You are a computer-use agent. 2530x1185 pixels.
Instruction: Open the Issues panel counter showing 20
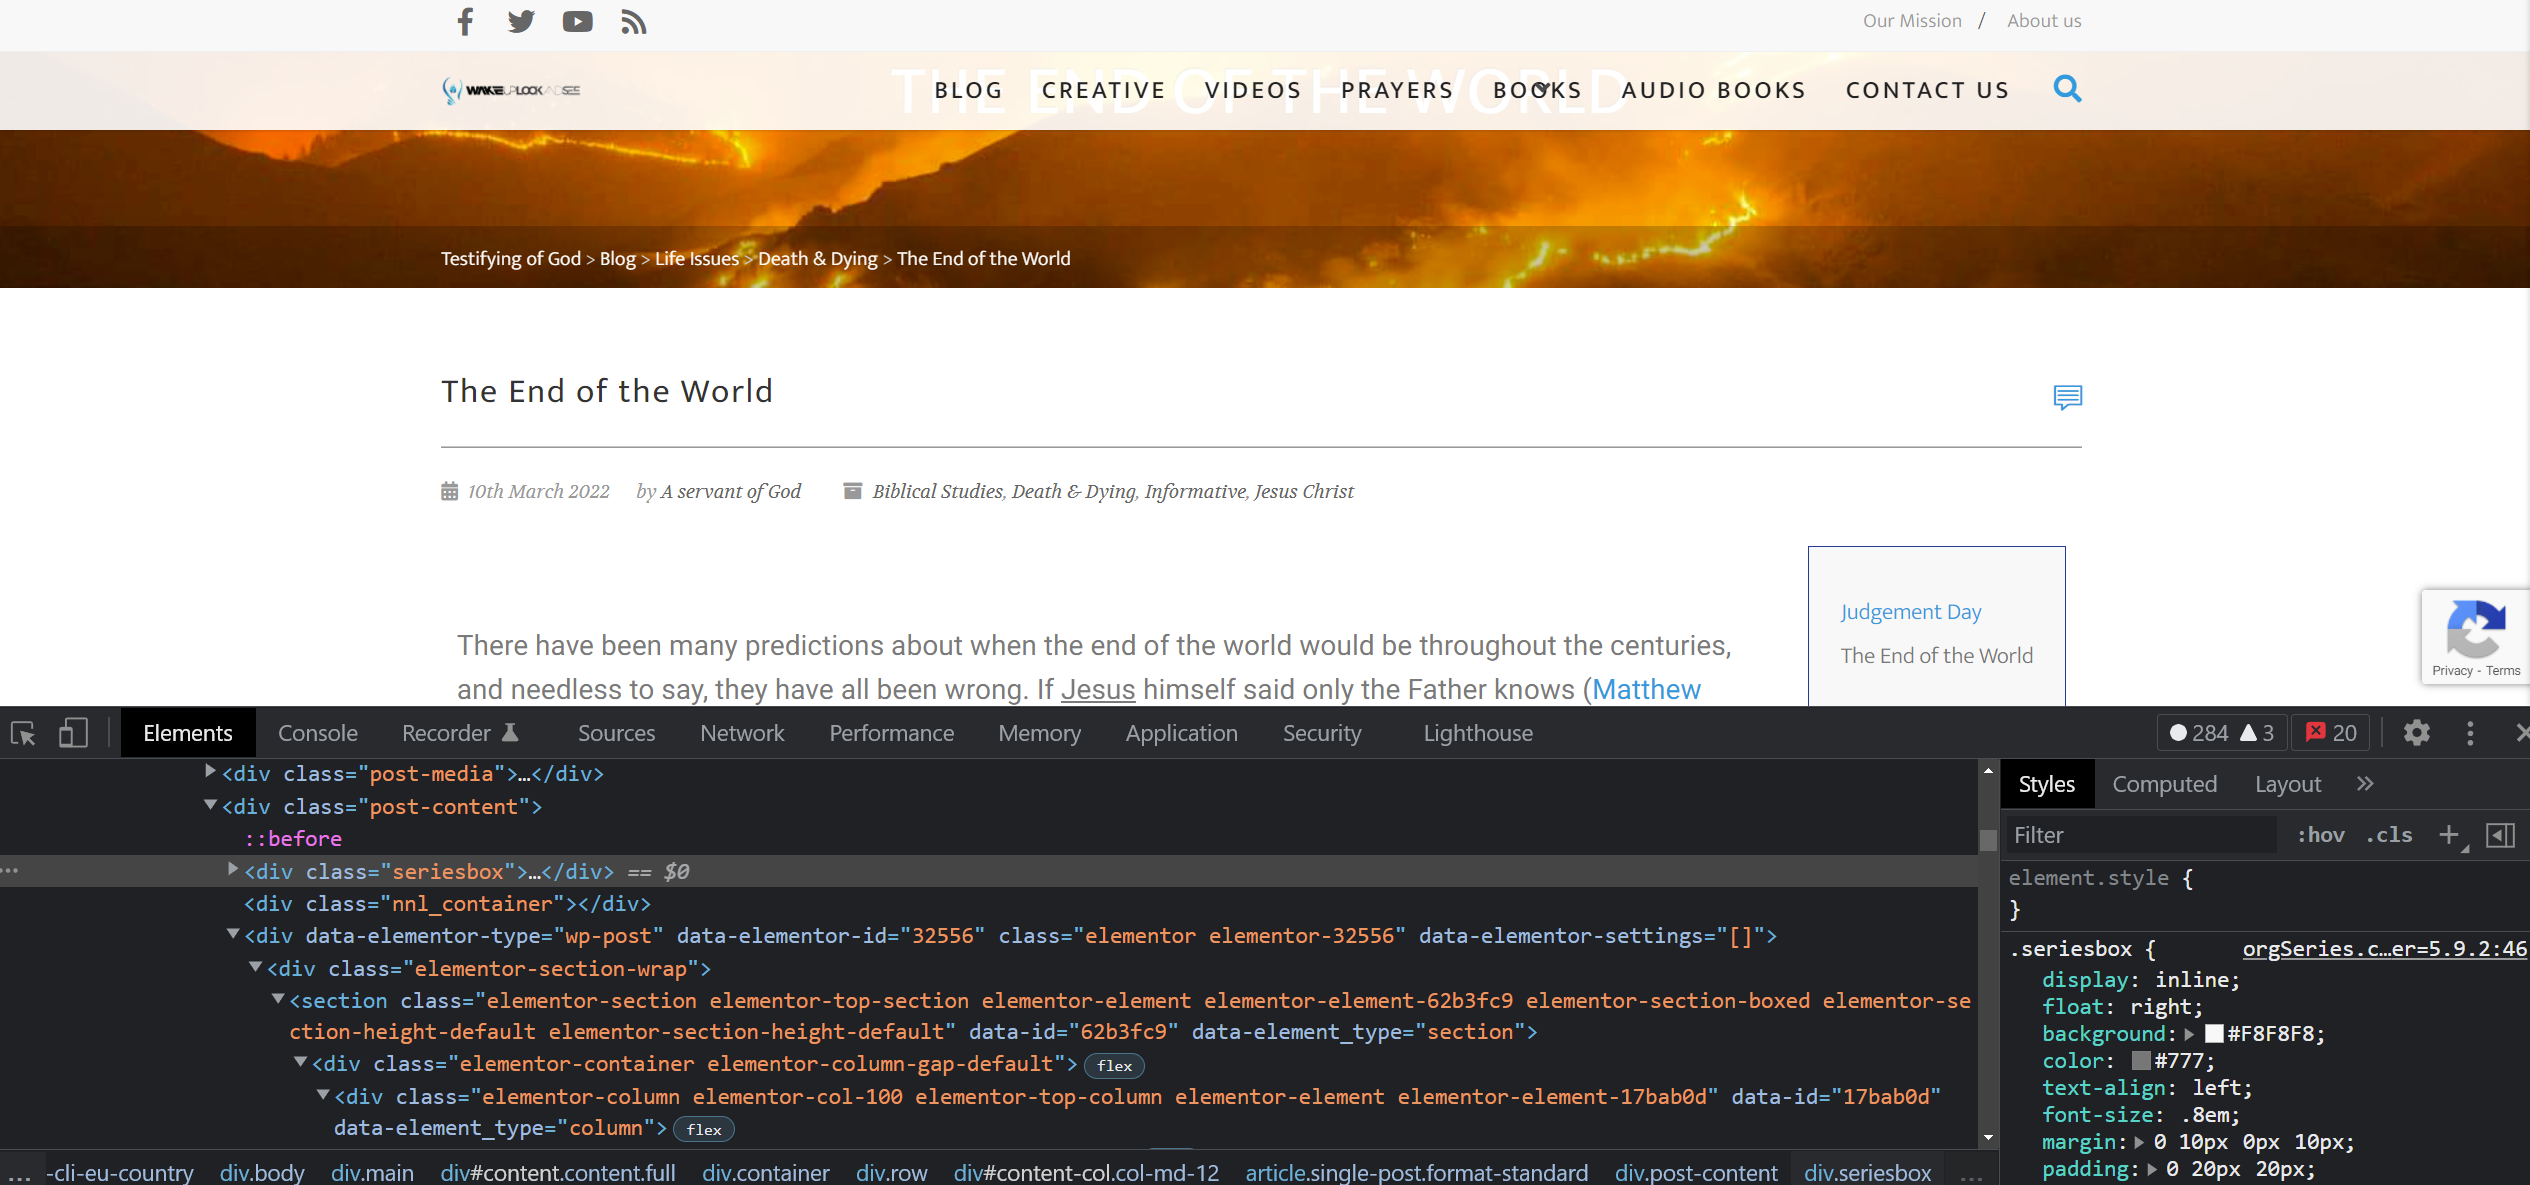point(2330,732)
